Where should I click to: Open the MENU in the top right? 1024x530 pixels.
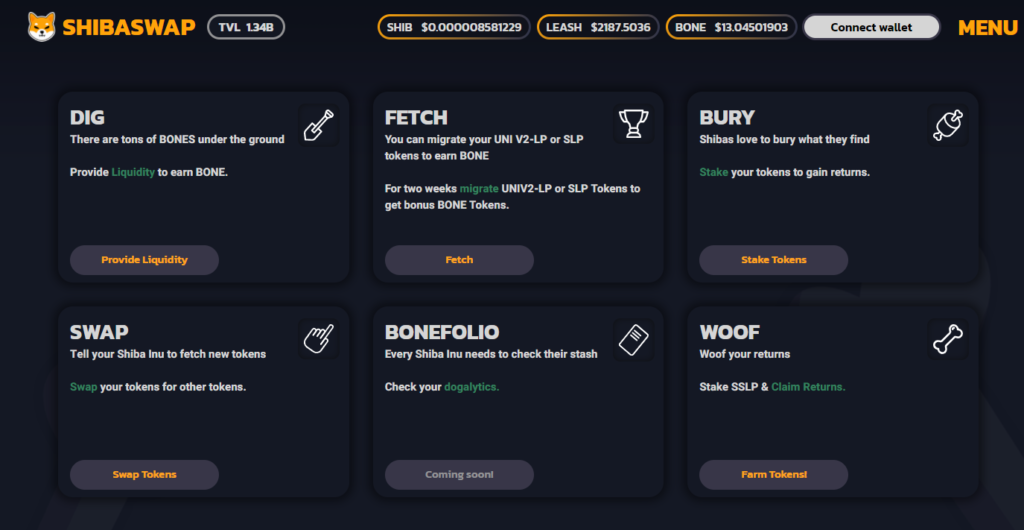(x=987, y=28)
